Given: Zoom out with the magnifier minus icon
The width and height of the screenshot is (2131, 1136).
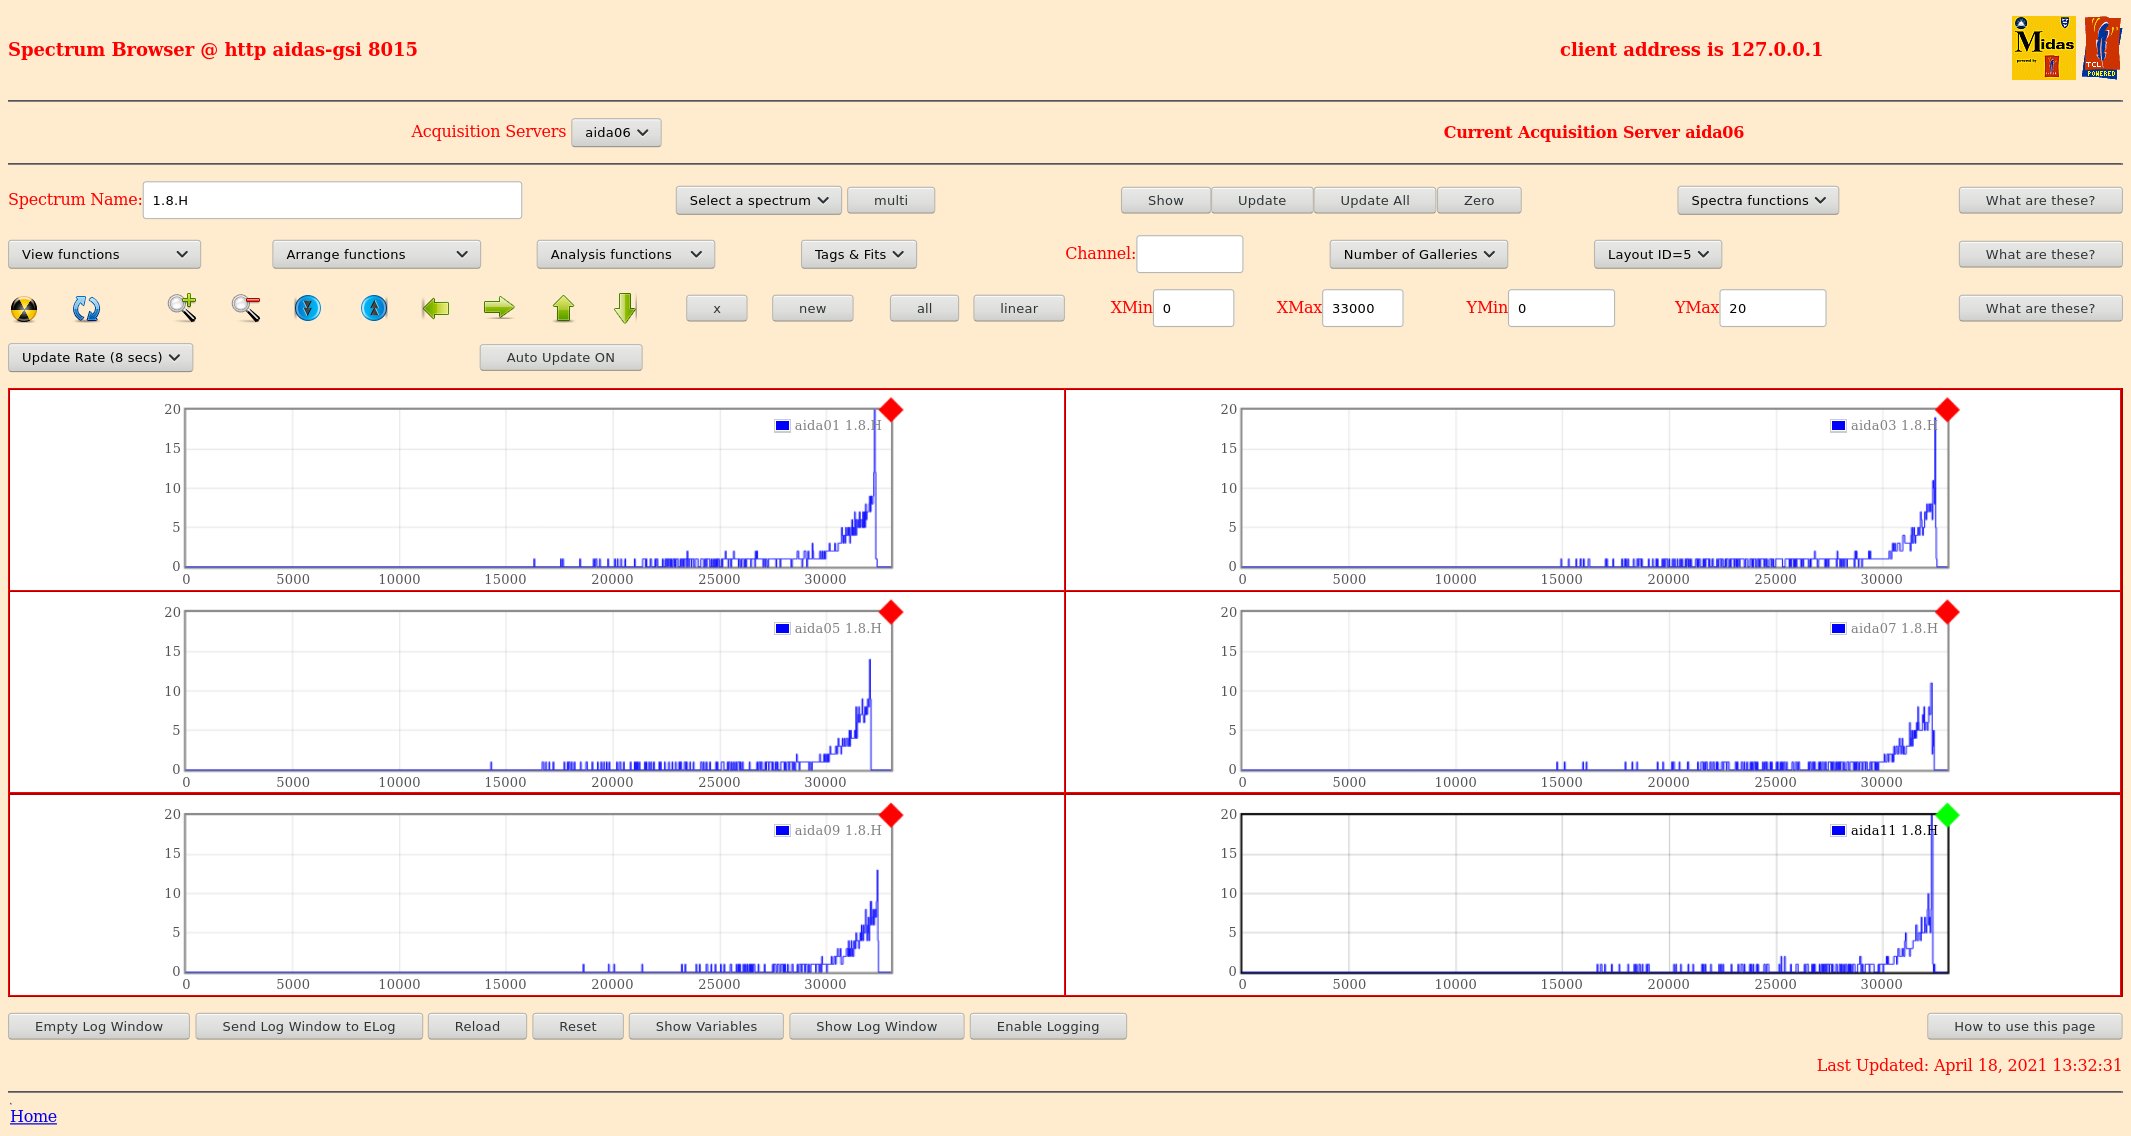Looking at the screenshot, I should click(x=246, y=308).
